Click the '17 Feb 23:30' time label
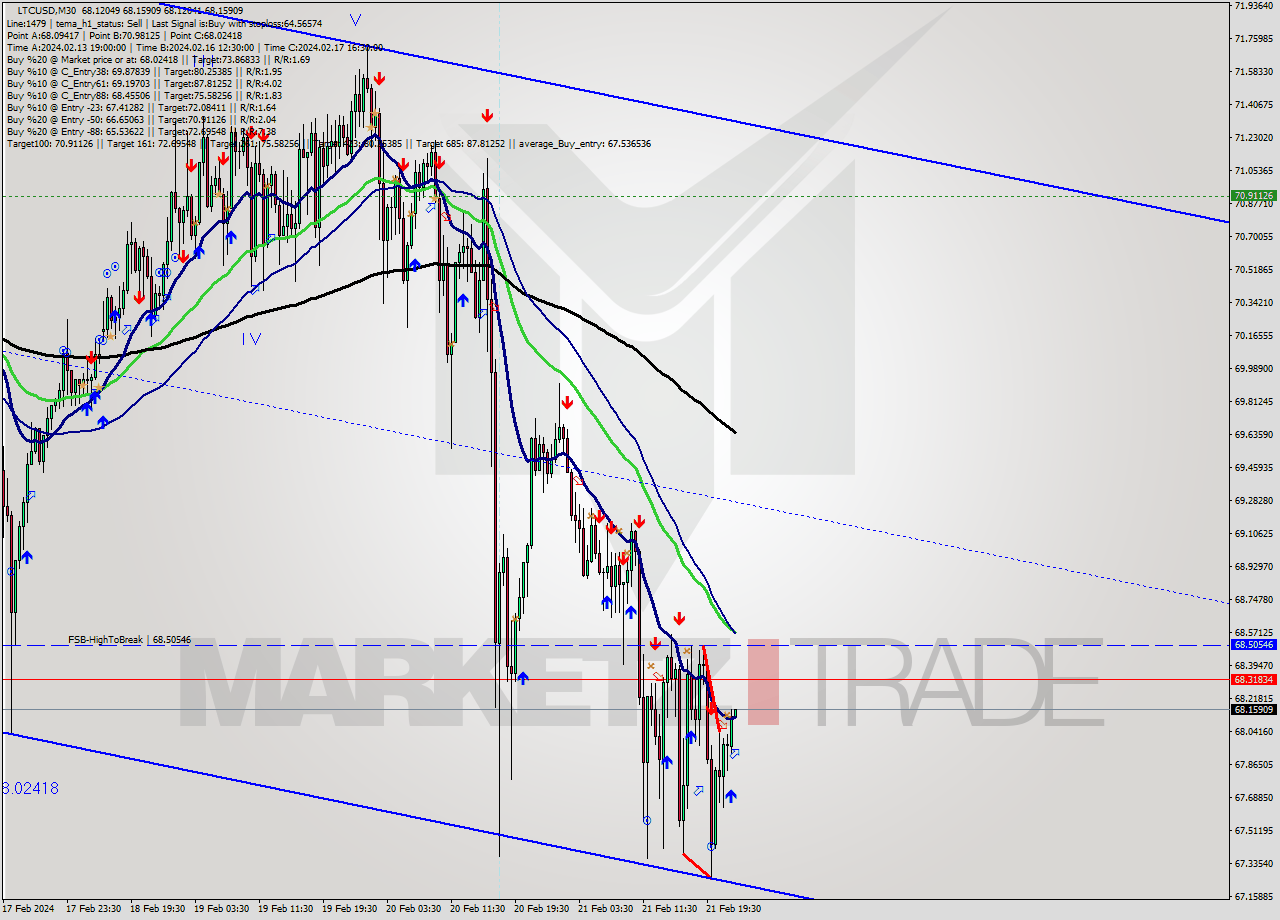Screen dimensions: 1280x920 pyautogui.click(x=94, y=909)
